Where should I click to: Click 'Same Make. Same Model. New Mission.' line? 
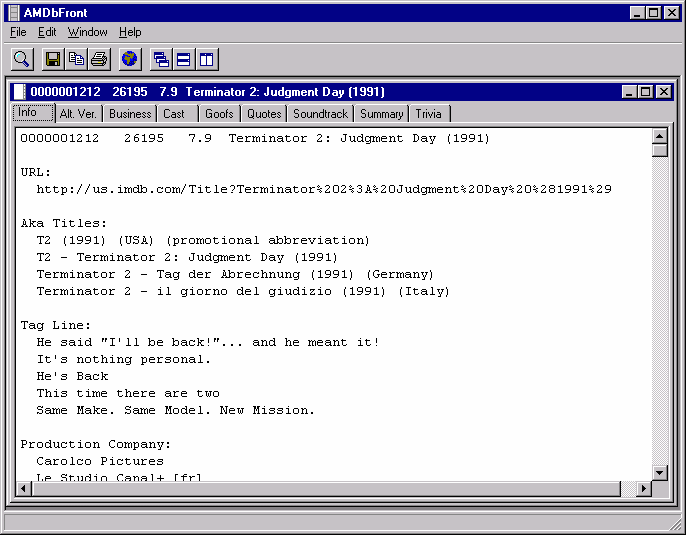point(175,410)
